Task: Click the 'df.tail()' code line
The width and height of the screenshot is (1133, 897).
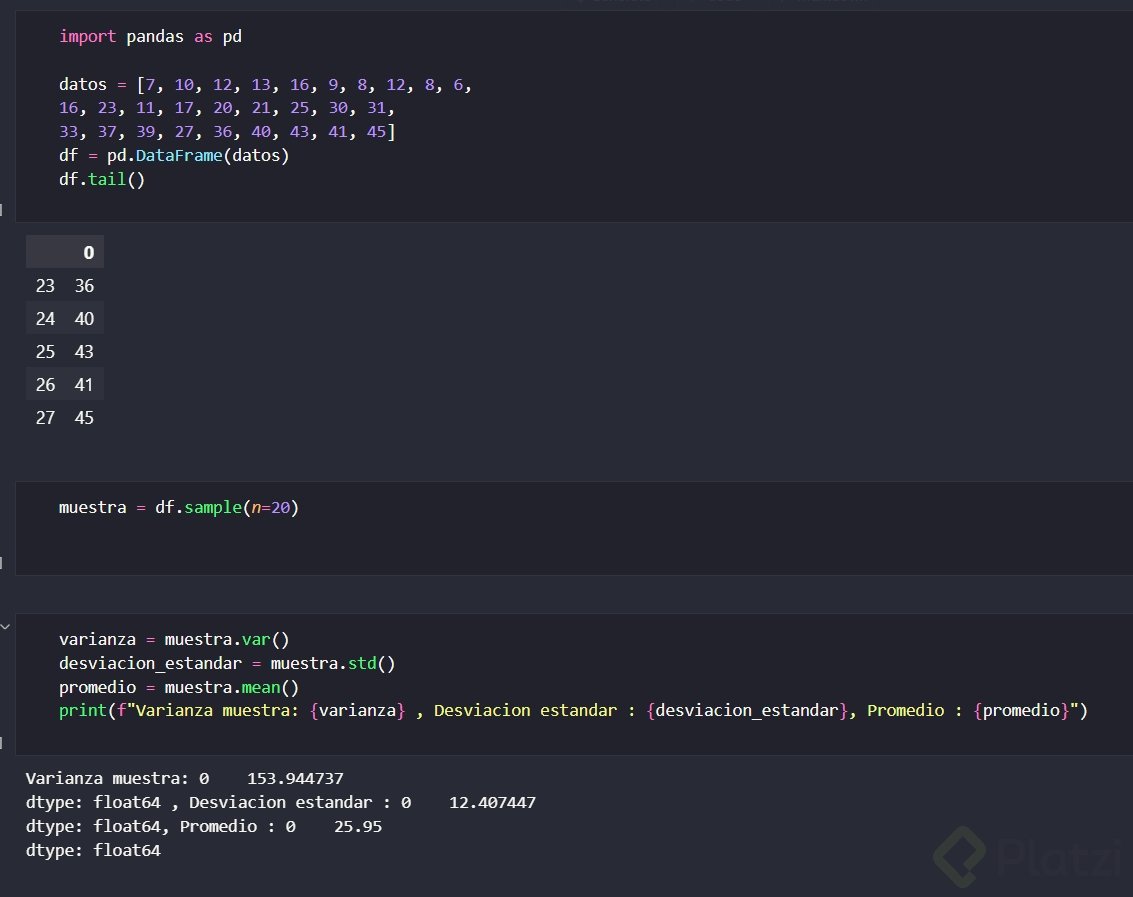Action: [102, 179]
